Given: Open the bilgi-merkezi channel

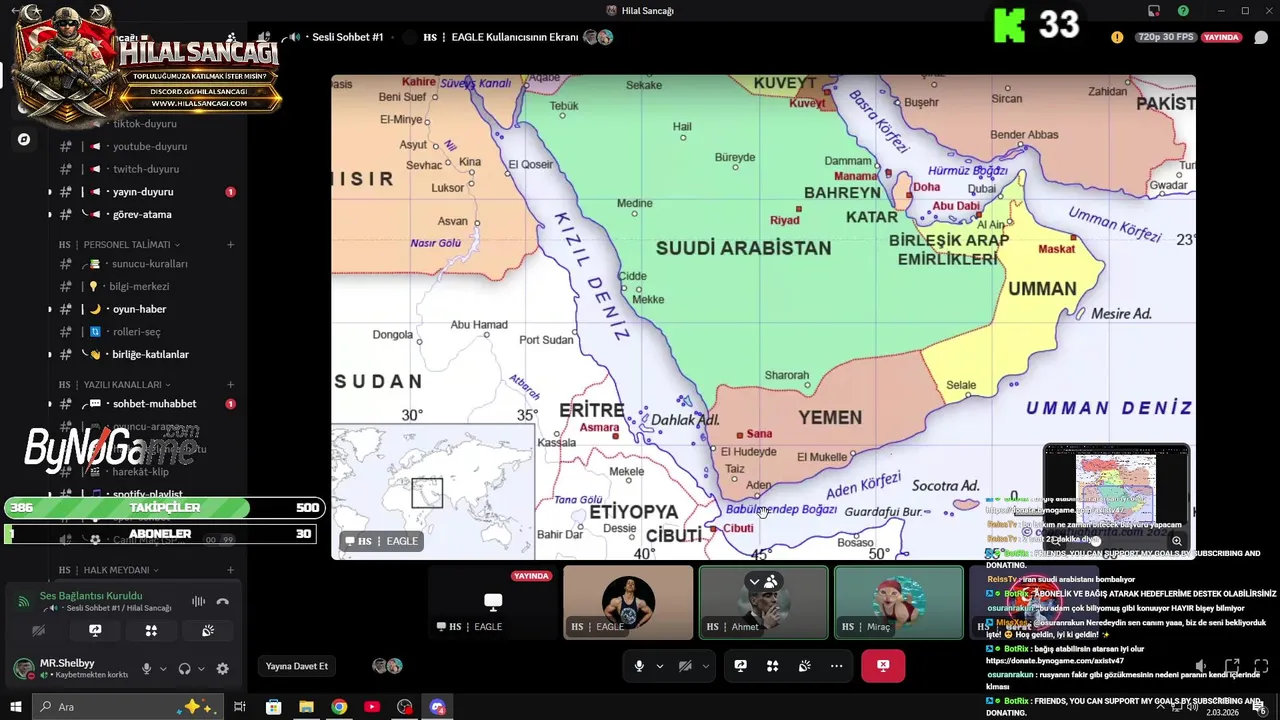Looking at the screenshot, I should pyautogui.click(x=140, y=286).
